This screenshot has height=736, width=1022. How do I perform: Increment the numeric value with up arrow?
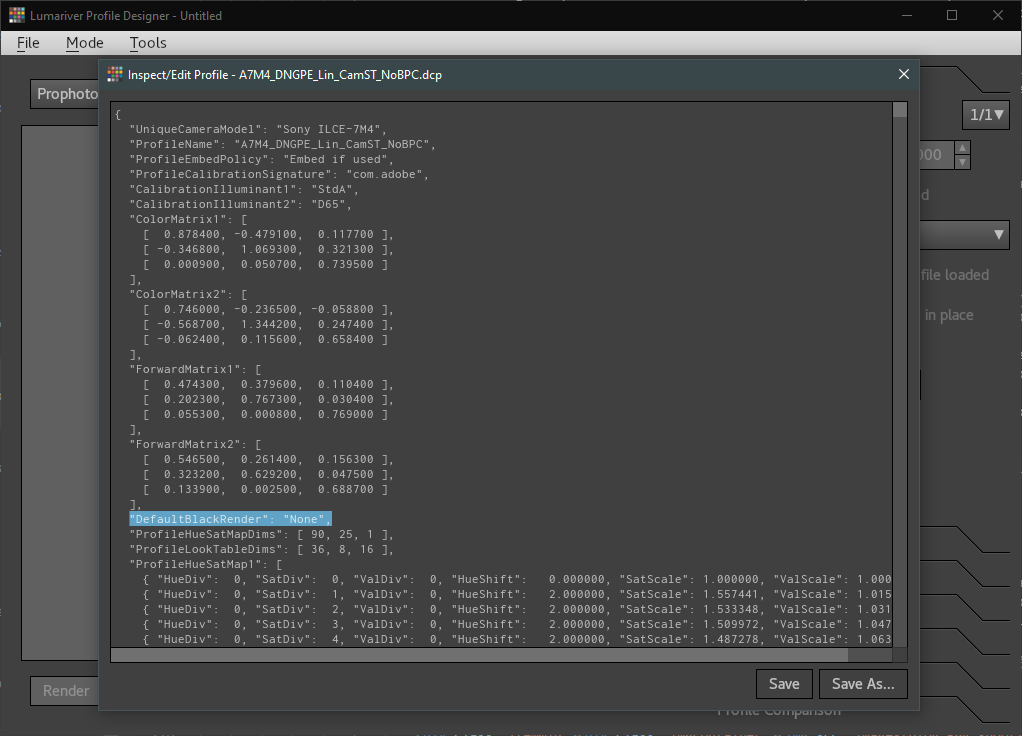point(962,148)
